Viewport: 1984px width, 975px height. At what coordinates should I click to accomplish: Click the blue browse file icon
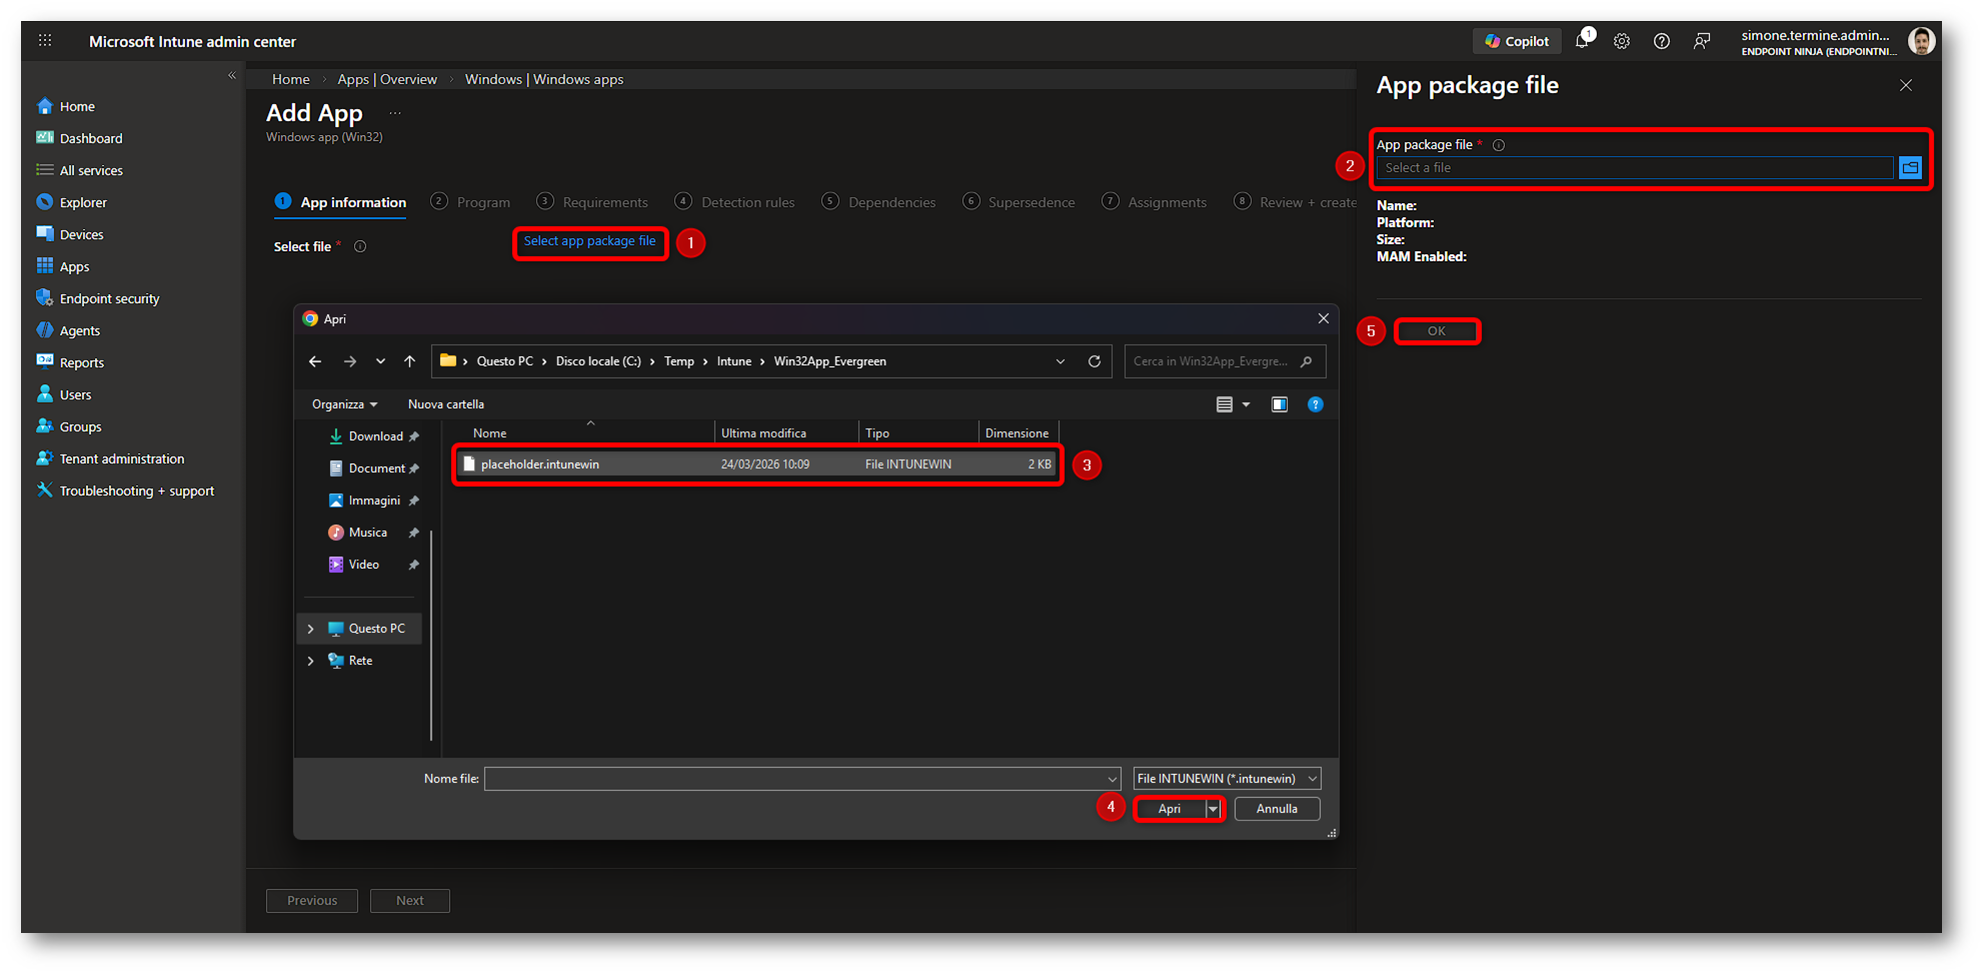(x=1910, y=168)
